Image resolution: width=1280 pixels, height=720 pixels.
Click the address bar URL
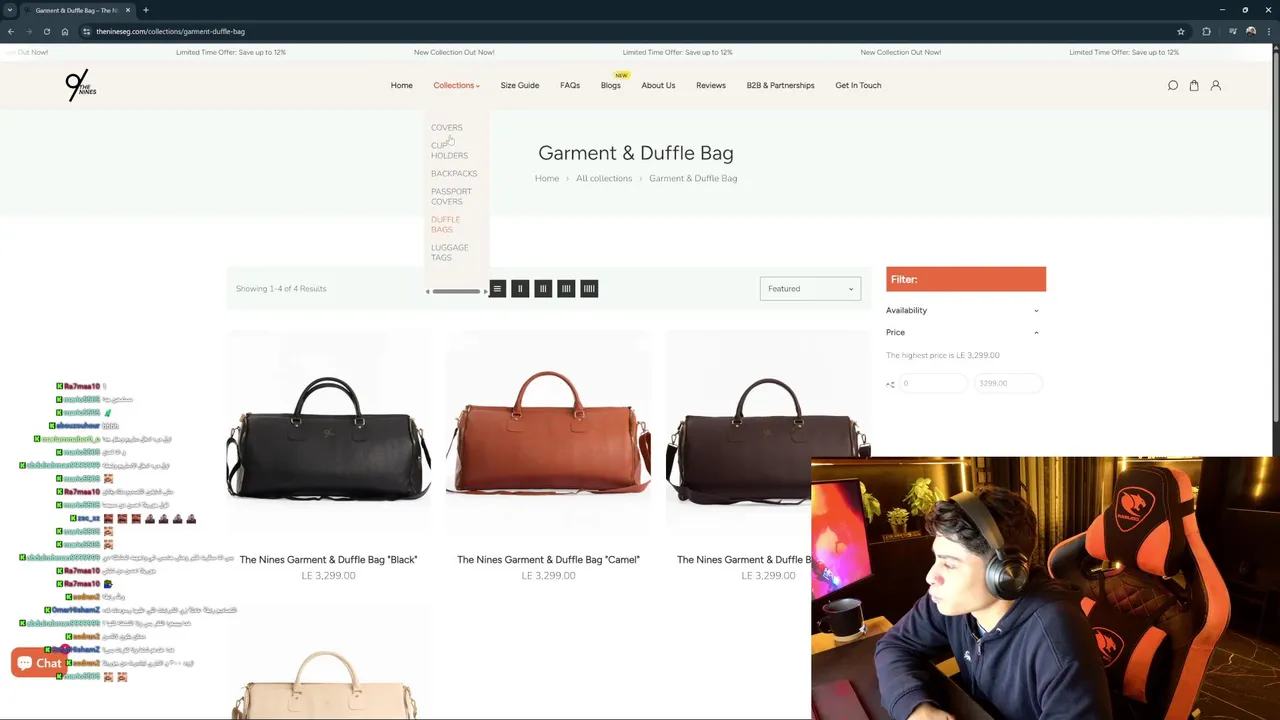(170, 31)
